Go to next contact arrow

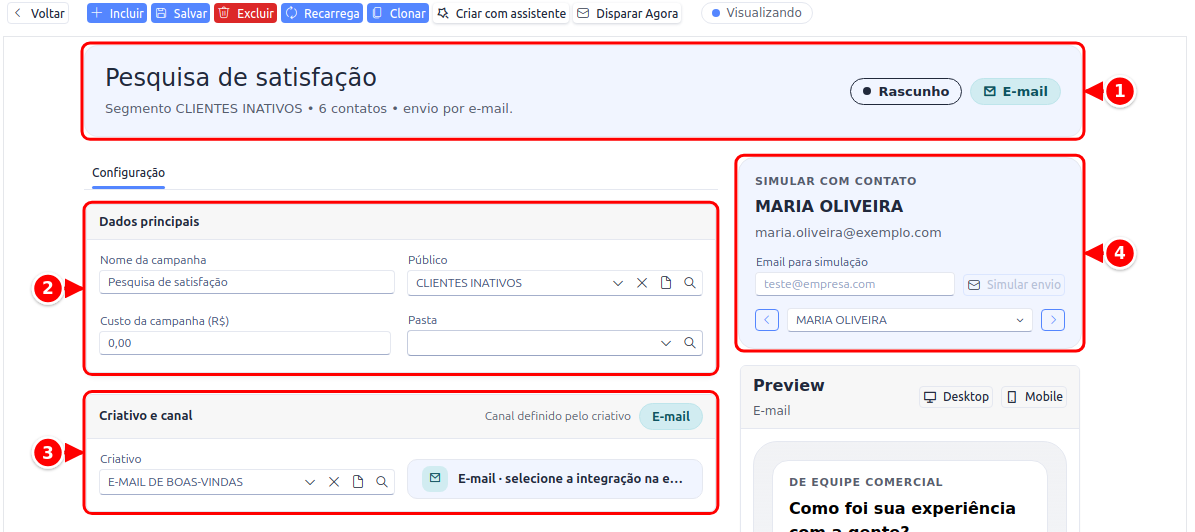(x=1053, y=320)
